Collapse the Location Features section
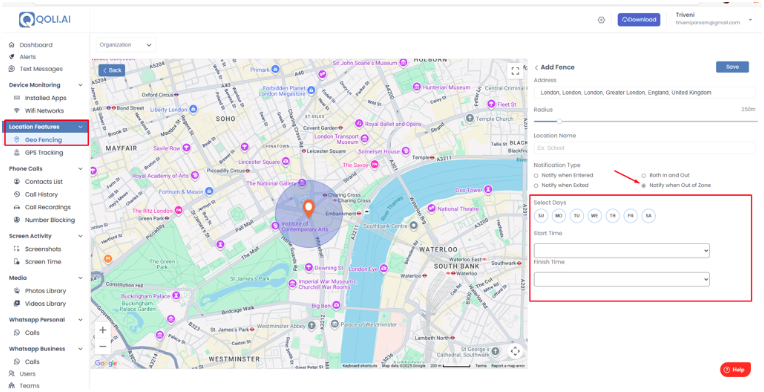Screen dimensions: 764x392 pos(80,127)
